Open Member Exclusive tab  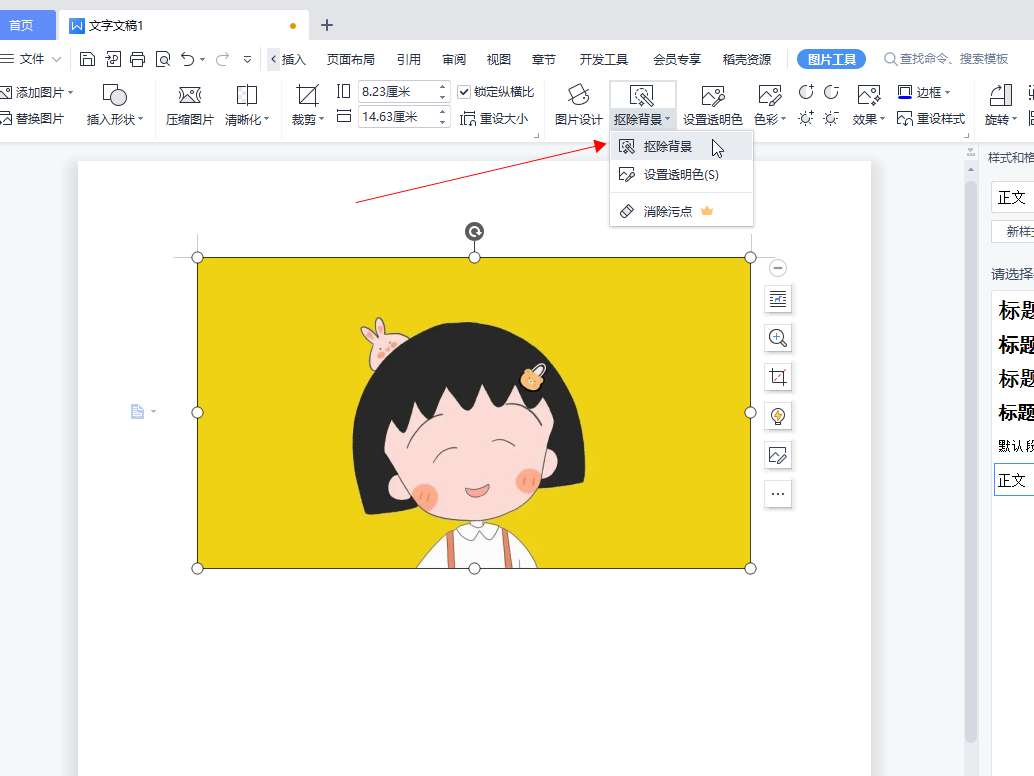677,59
